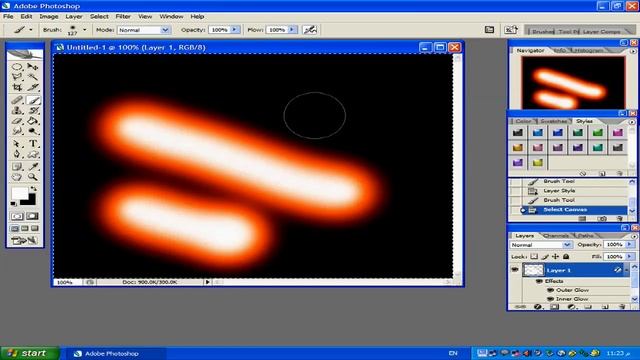Toggle visibility of layer Effects
Screen dimensions: 640x360
(x=540, y=281)
